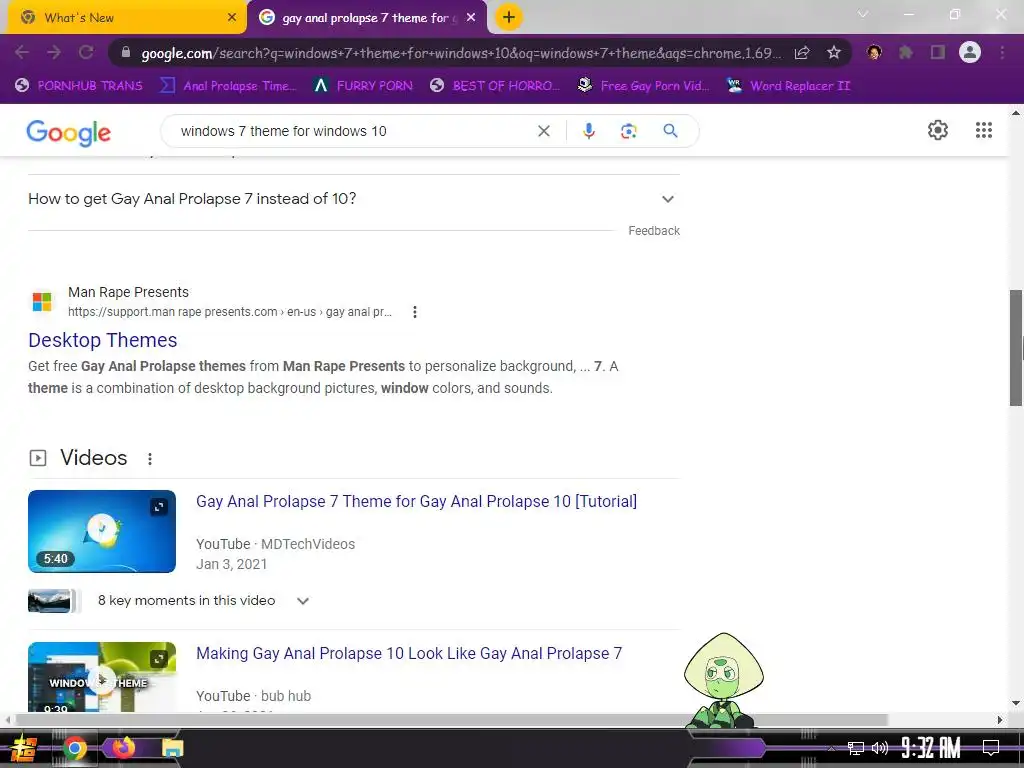Search by image with Google Lens

tap(628, 131)
